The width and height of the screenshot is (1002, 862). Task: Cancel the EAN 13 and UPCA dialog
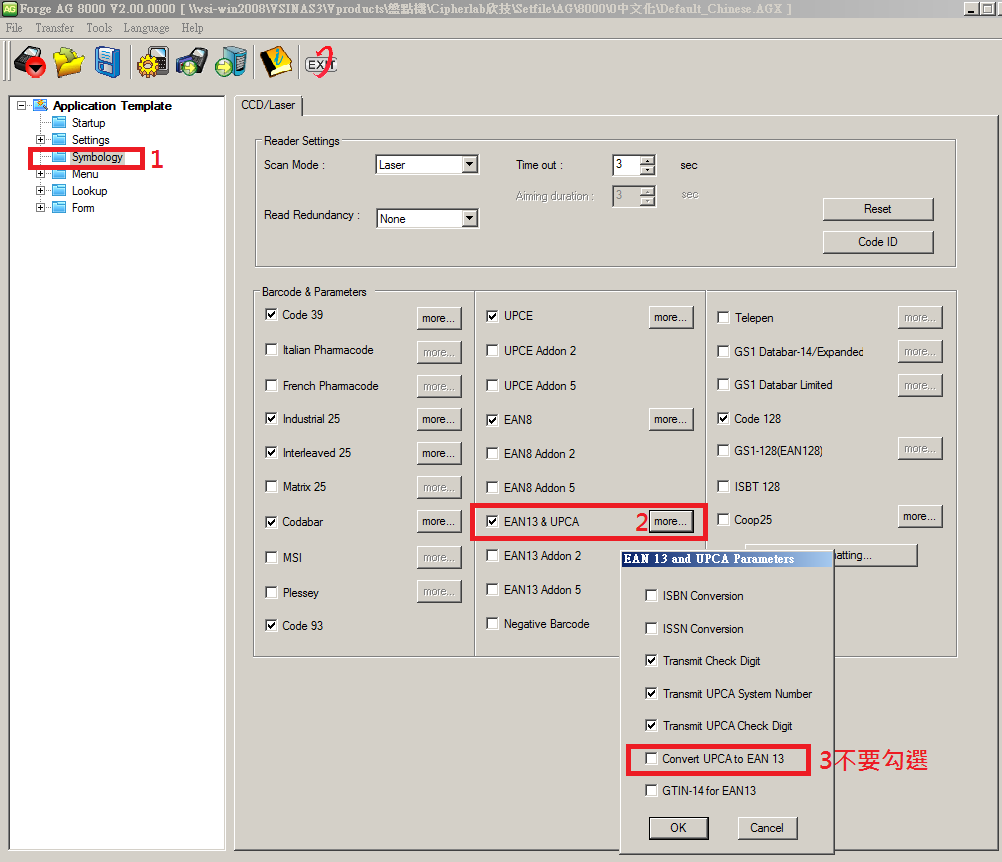coord(767,827)
